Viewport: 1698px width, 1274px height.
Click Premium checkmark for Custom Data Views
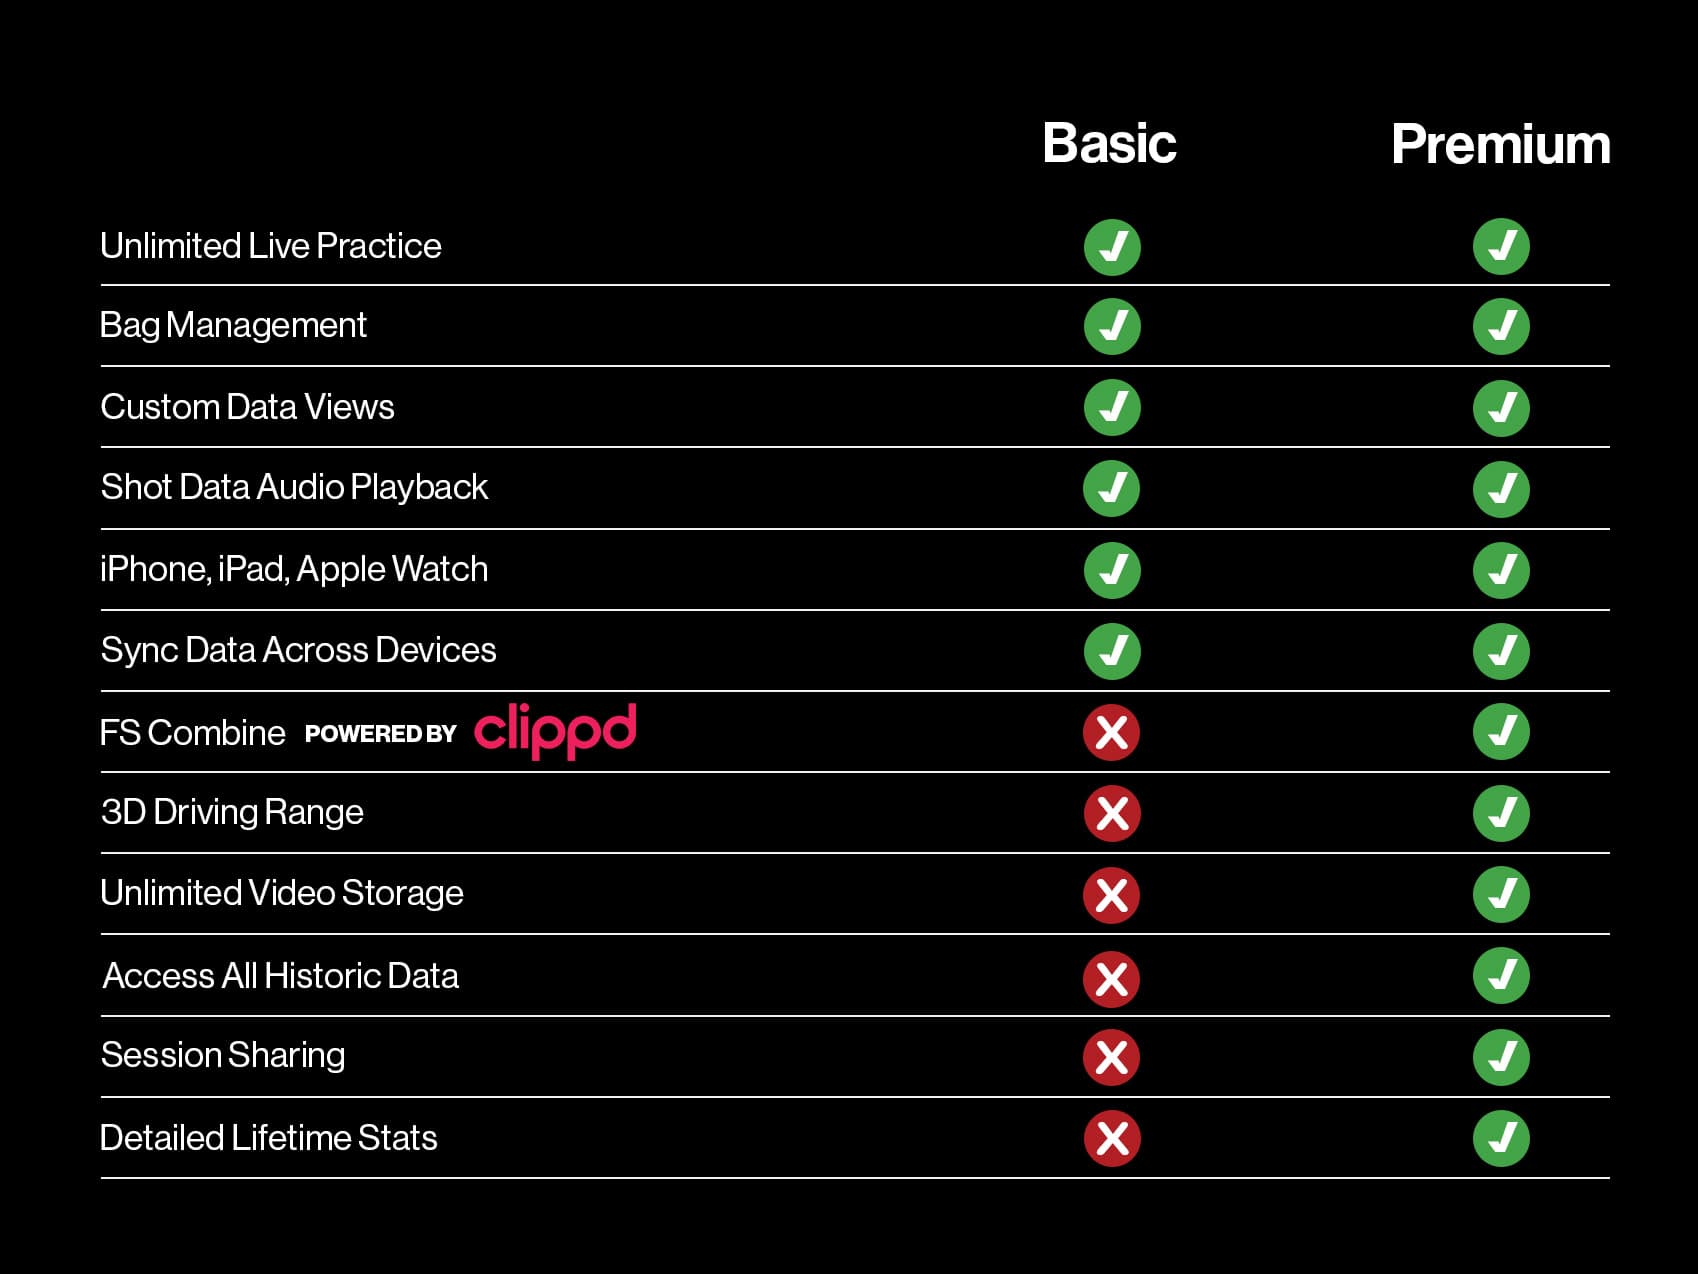click(x=1501, y=408)
